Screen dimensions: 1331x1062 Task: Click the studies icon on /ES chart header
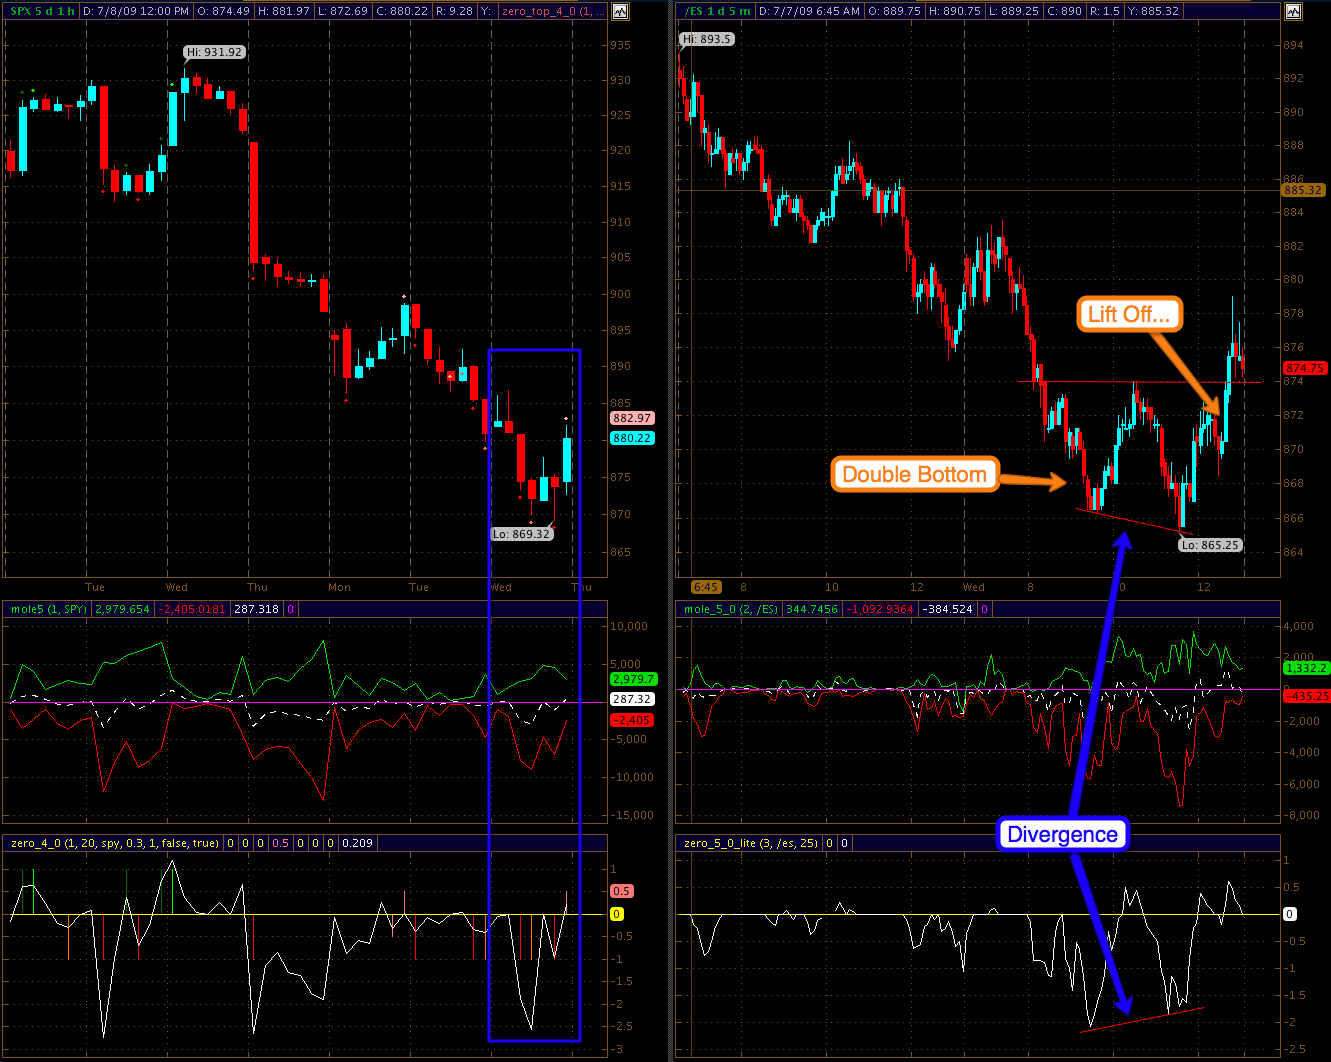coord(1293,11)
